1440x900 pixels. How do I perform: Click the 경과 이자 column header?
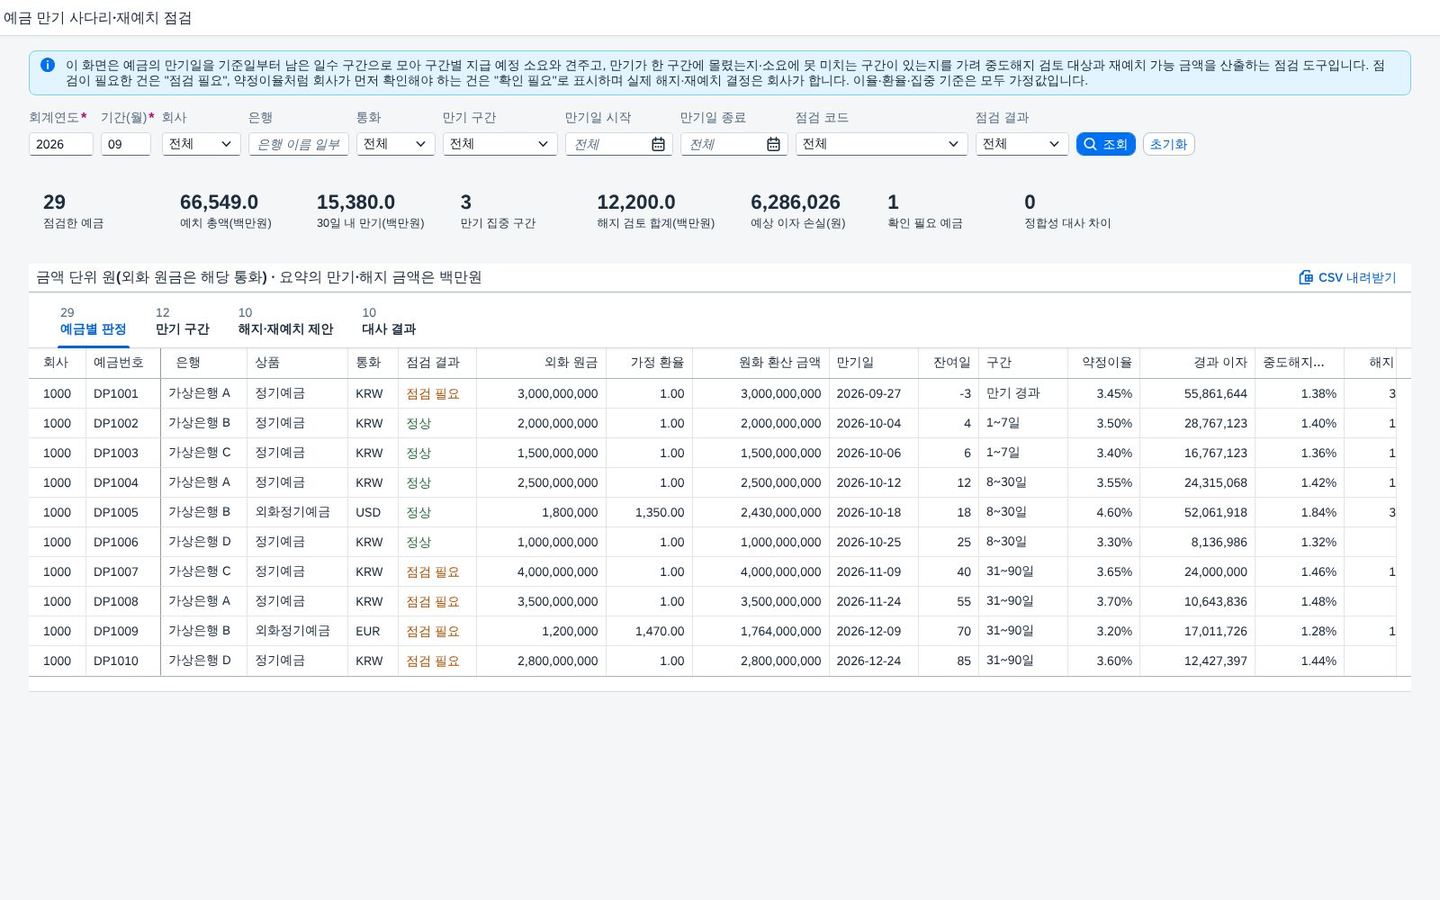pos(1197,363)
